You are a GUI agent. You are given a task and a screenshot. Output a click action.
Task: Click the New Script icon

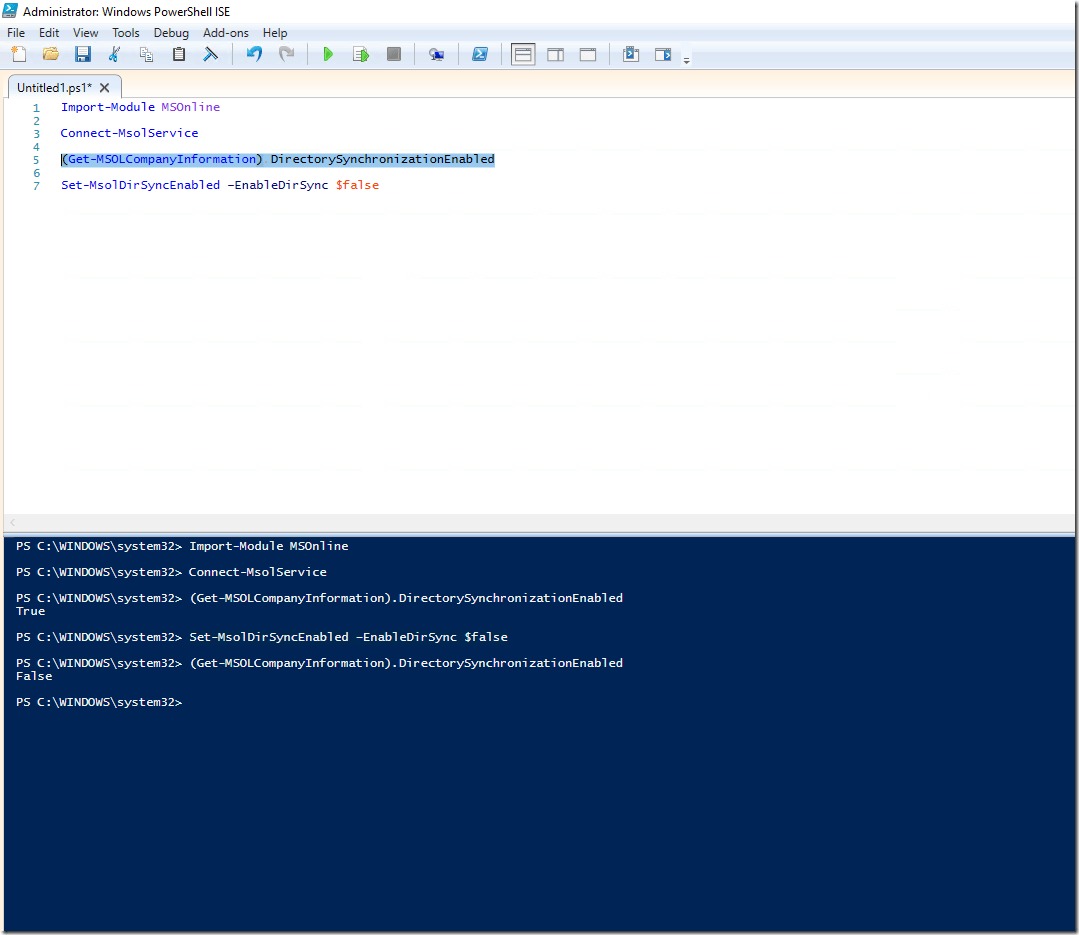pyautogui.click(x=19, y=54)
